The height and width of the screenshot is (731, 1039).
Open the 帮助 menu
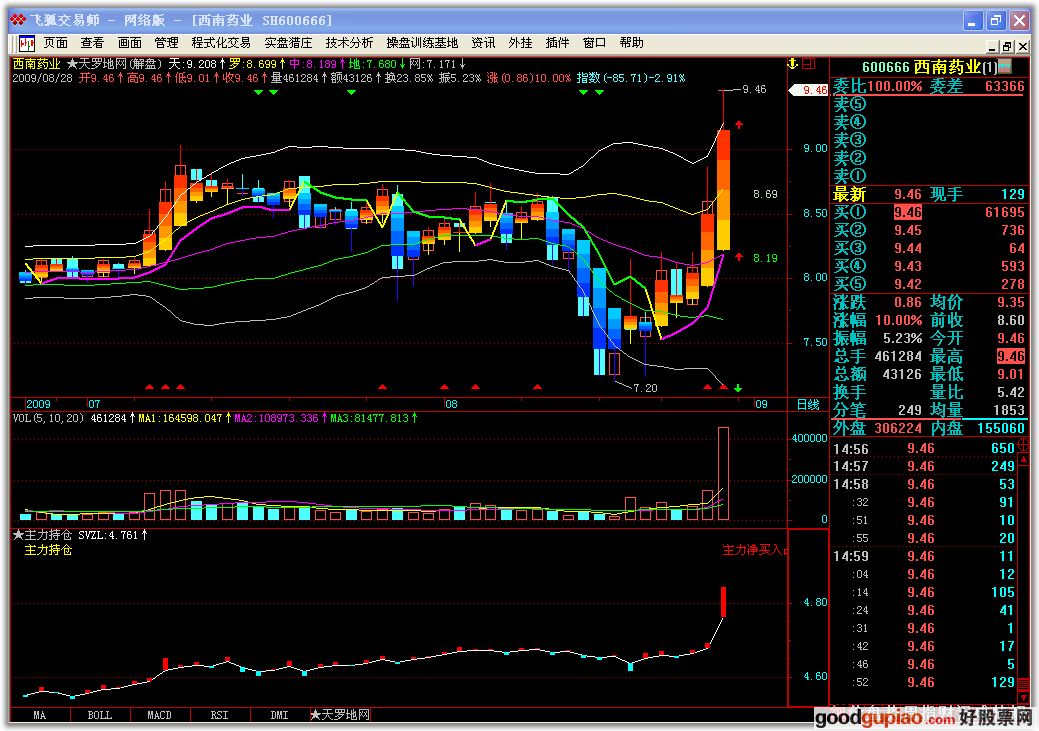click(x=631, y=43)
